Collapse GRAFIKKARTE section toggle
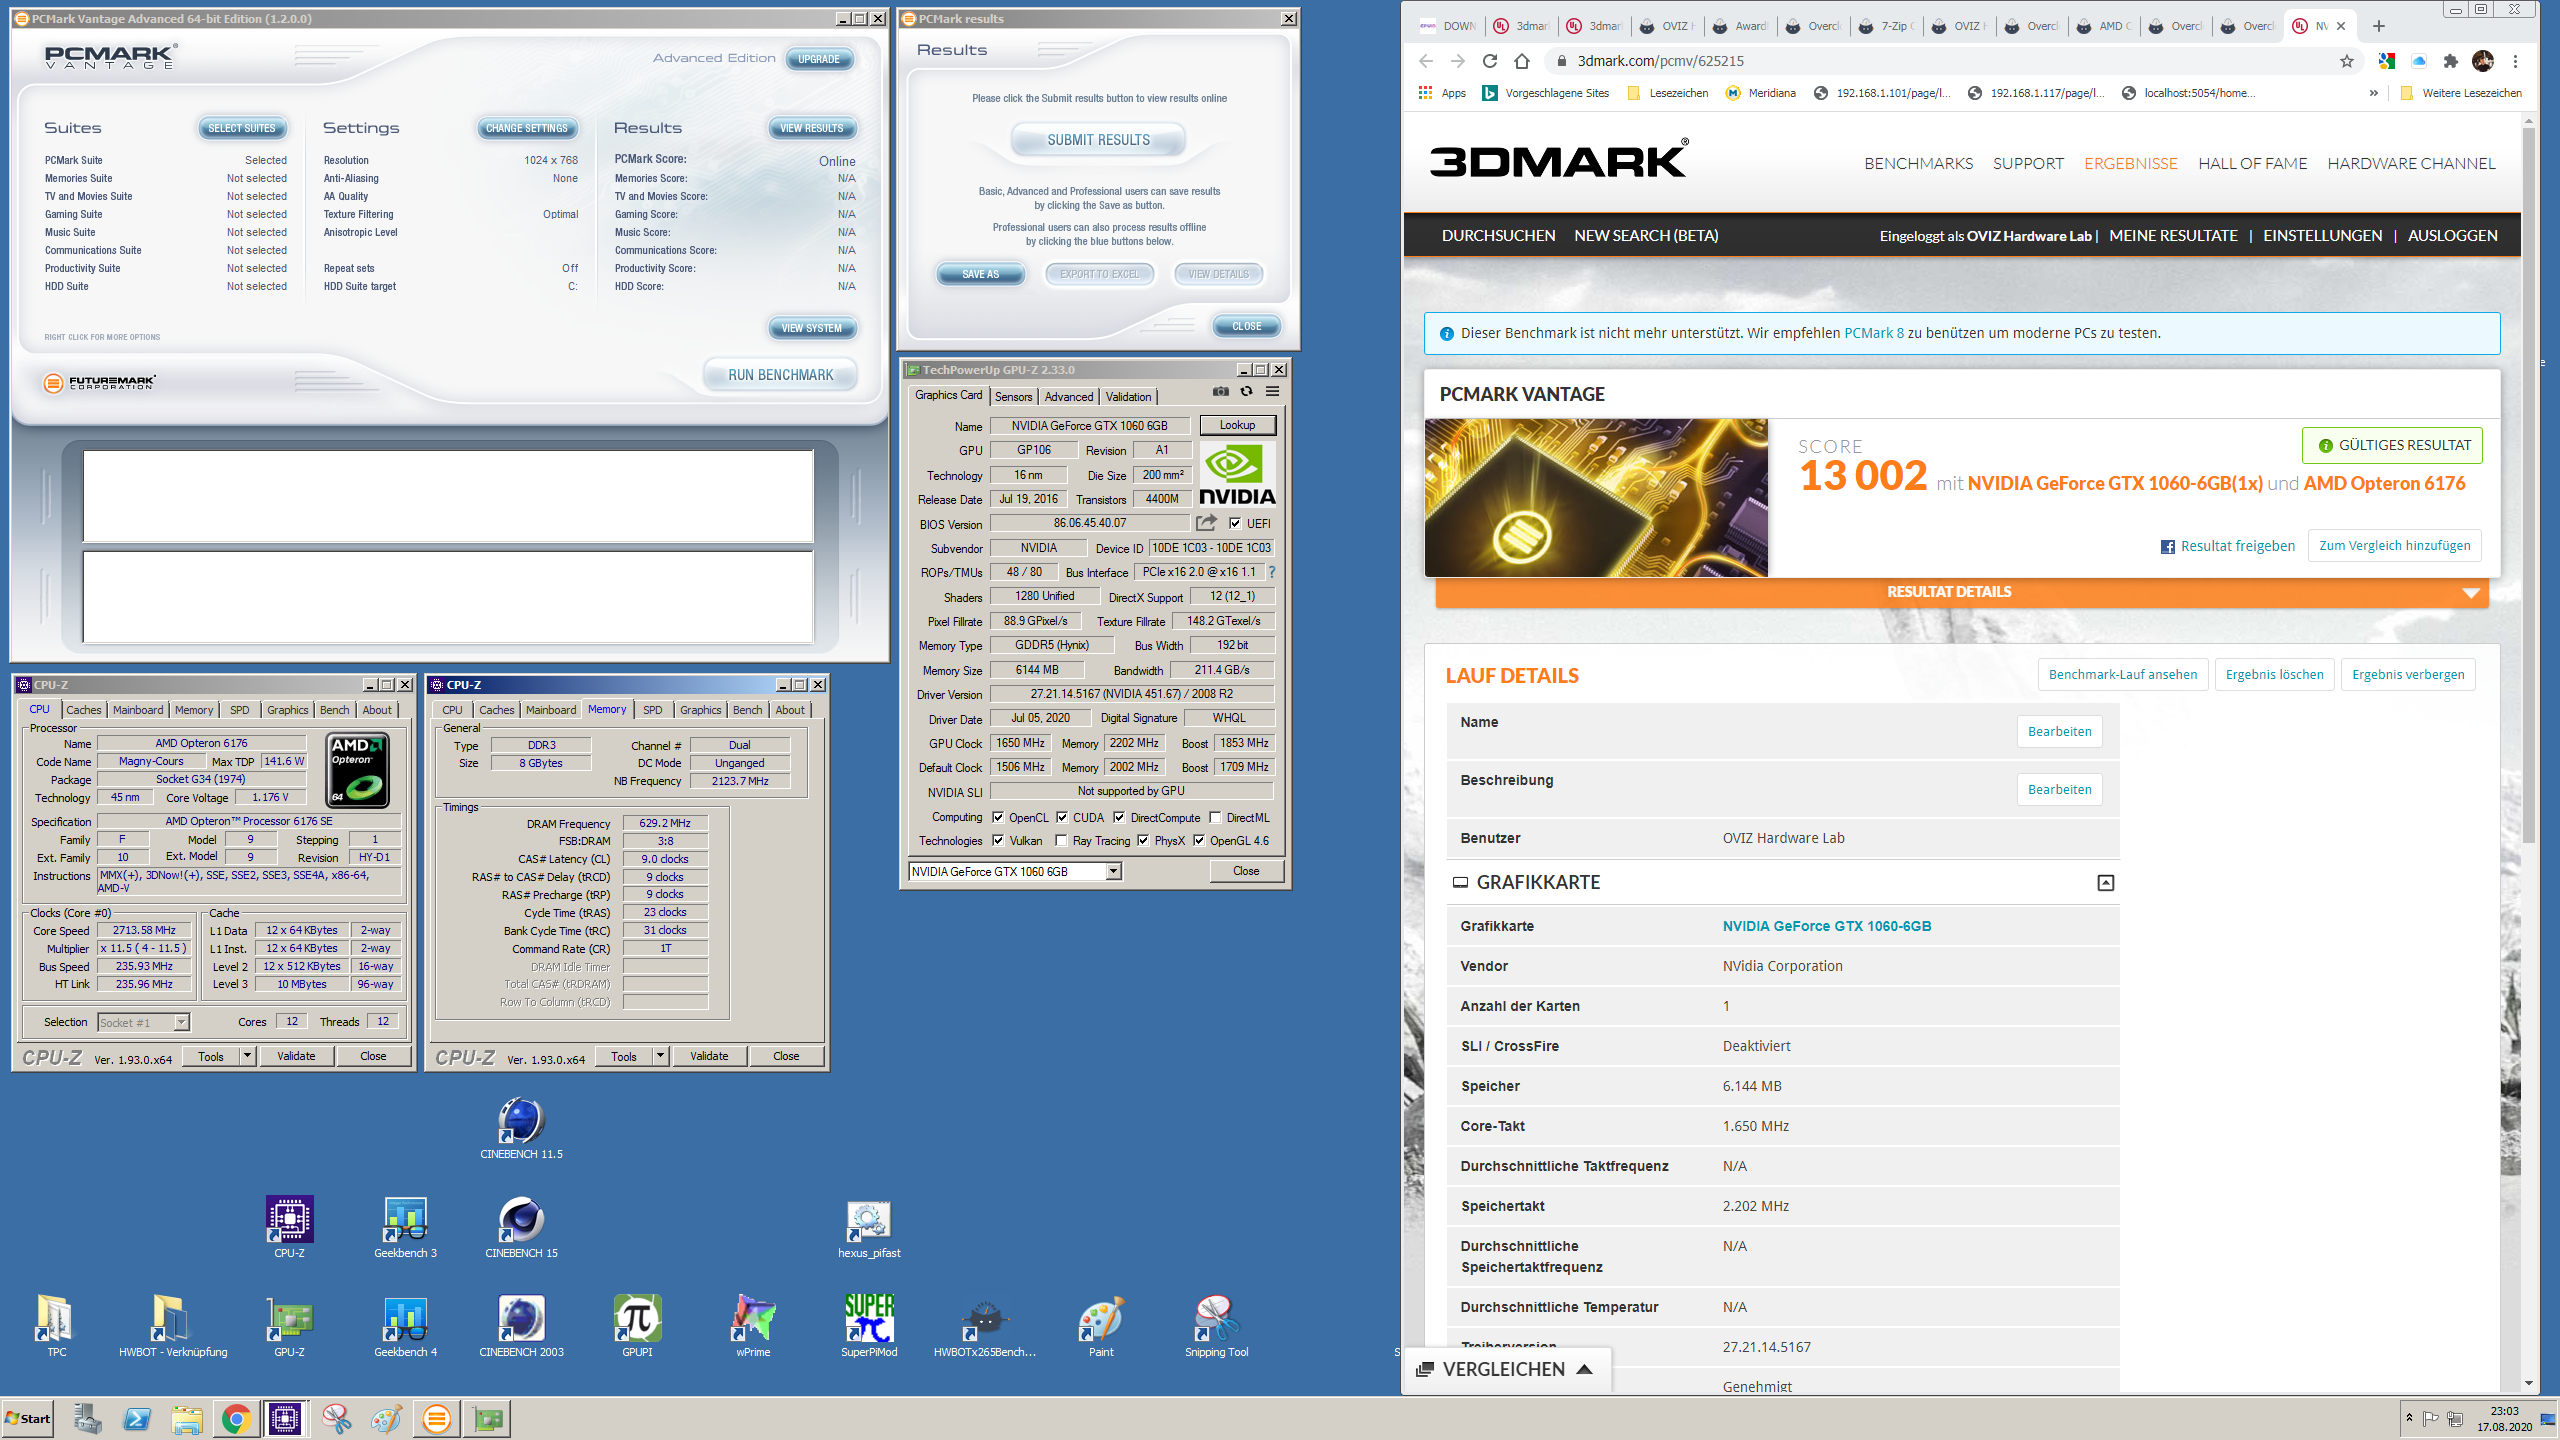This screenshot has height=1440, width=2560. point(2105,882)
